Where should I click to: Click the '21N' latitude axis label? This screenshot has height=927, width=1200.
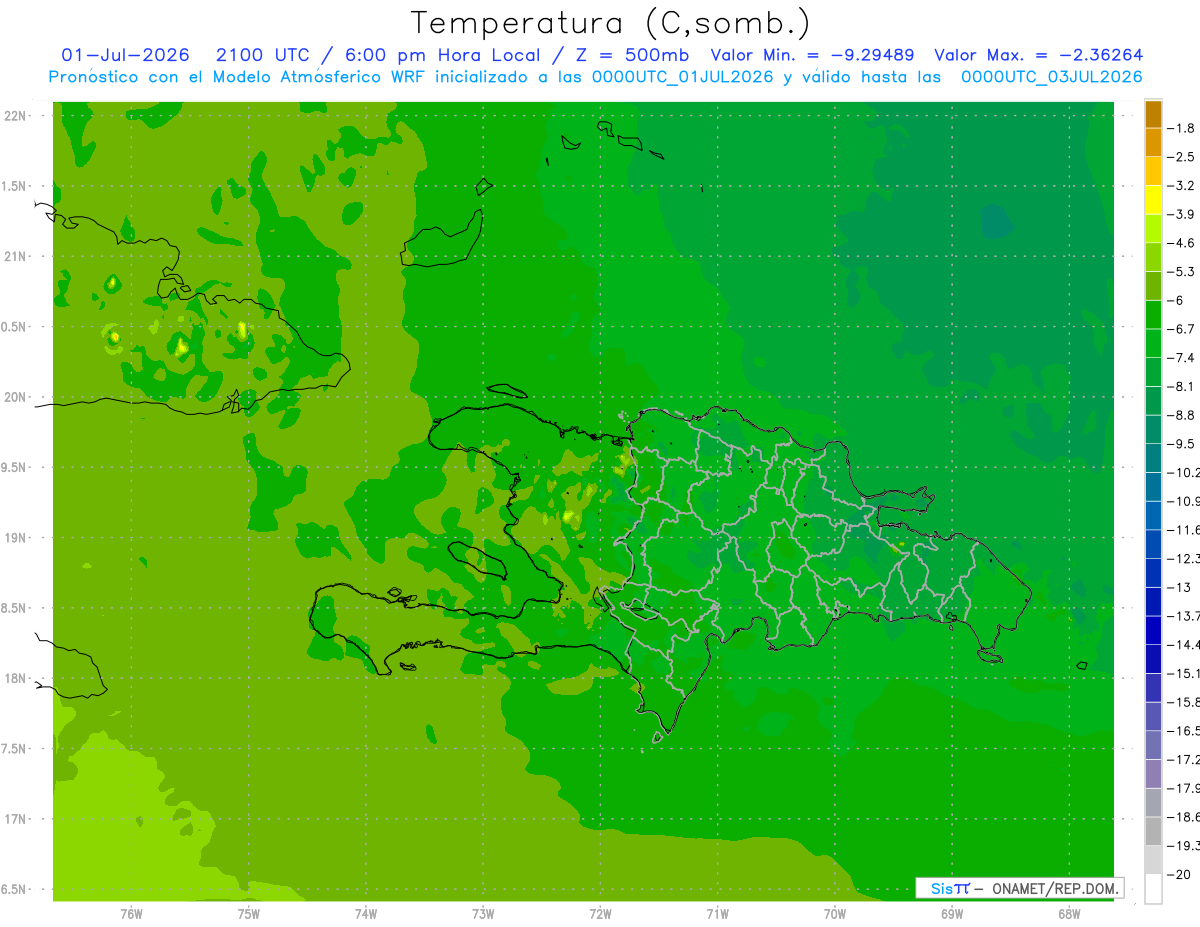(15, 256)
